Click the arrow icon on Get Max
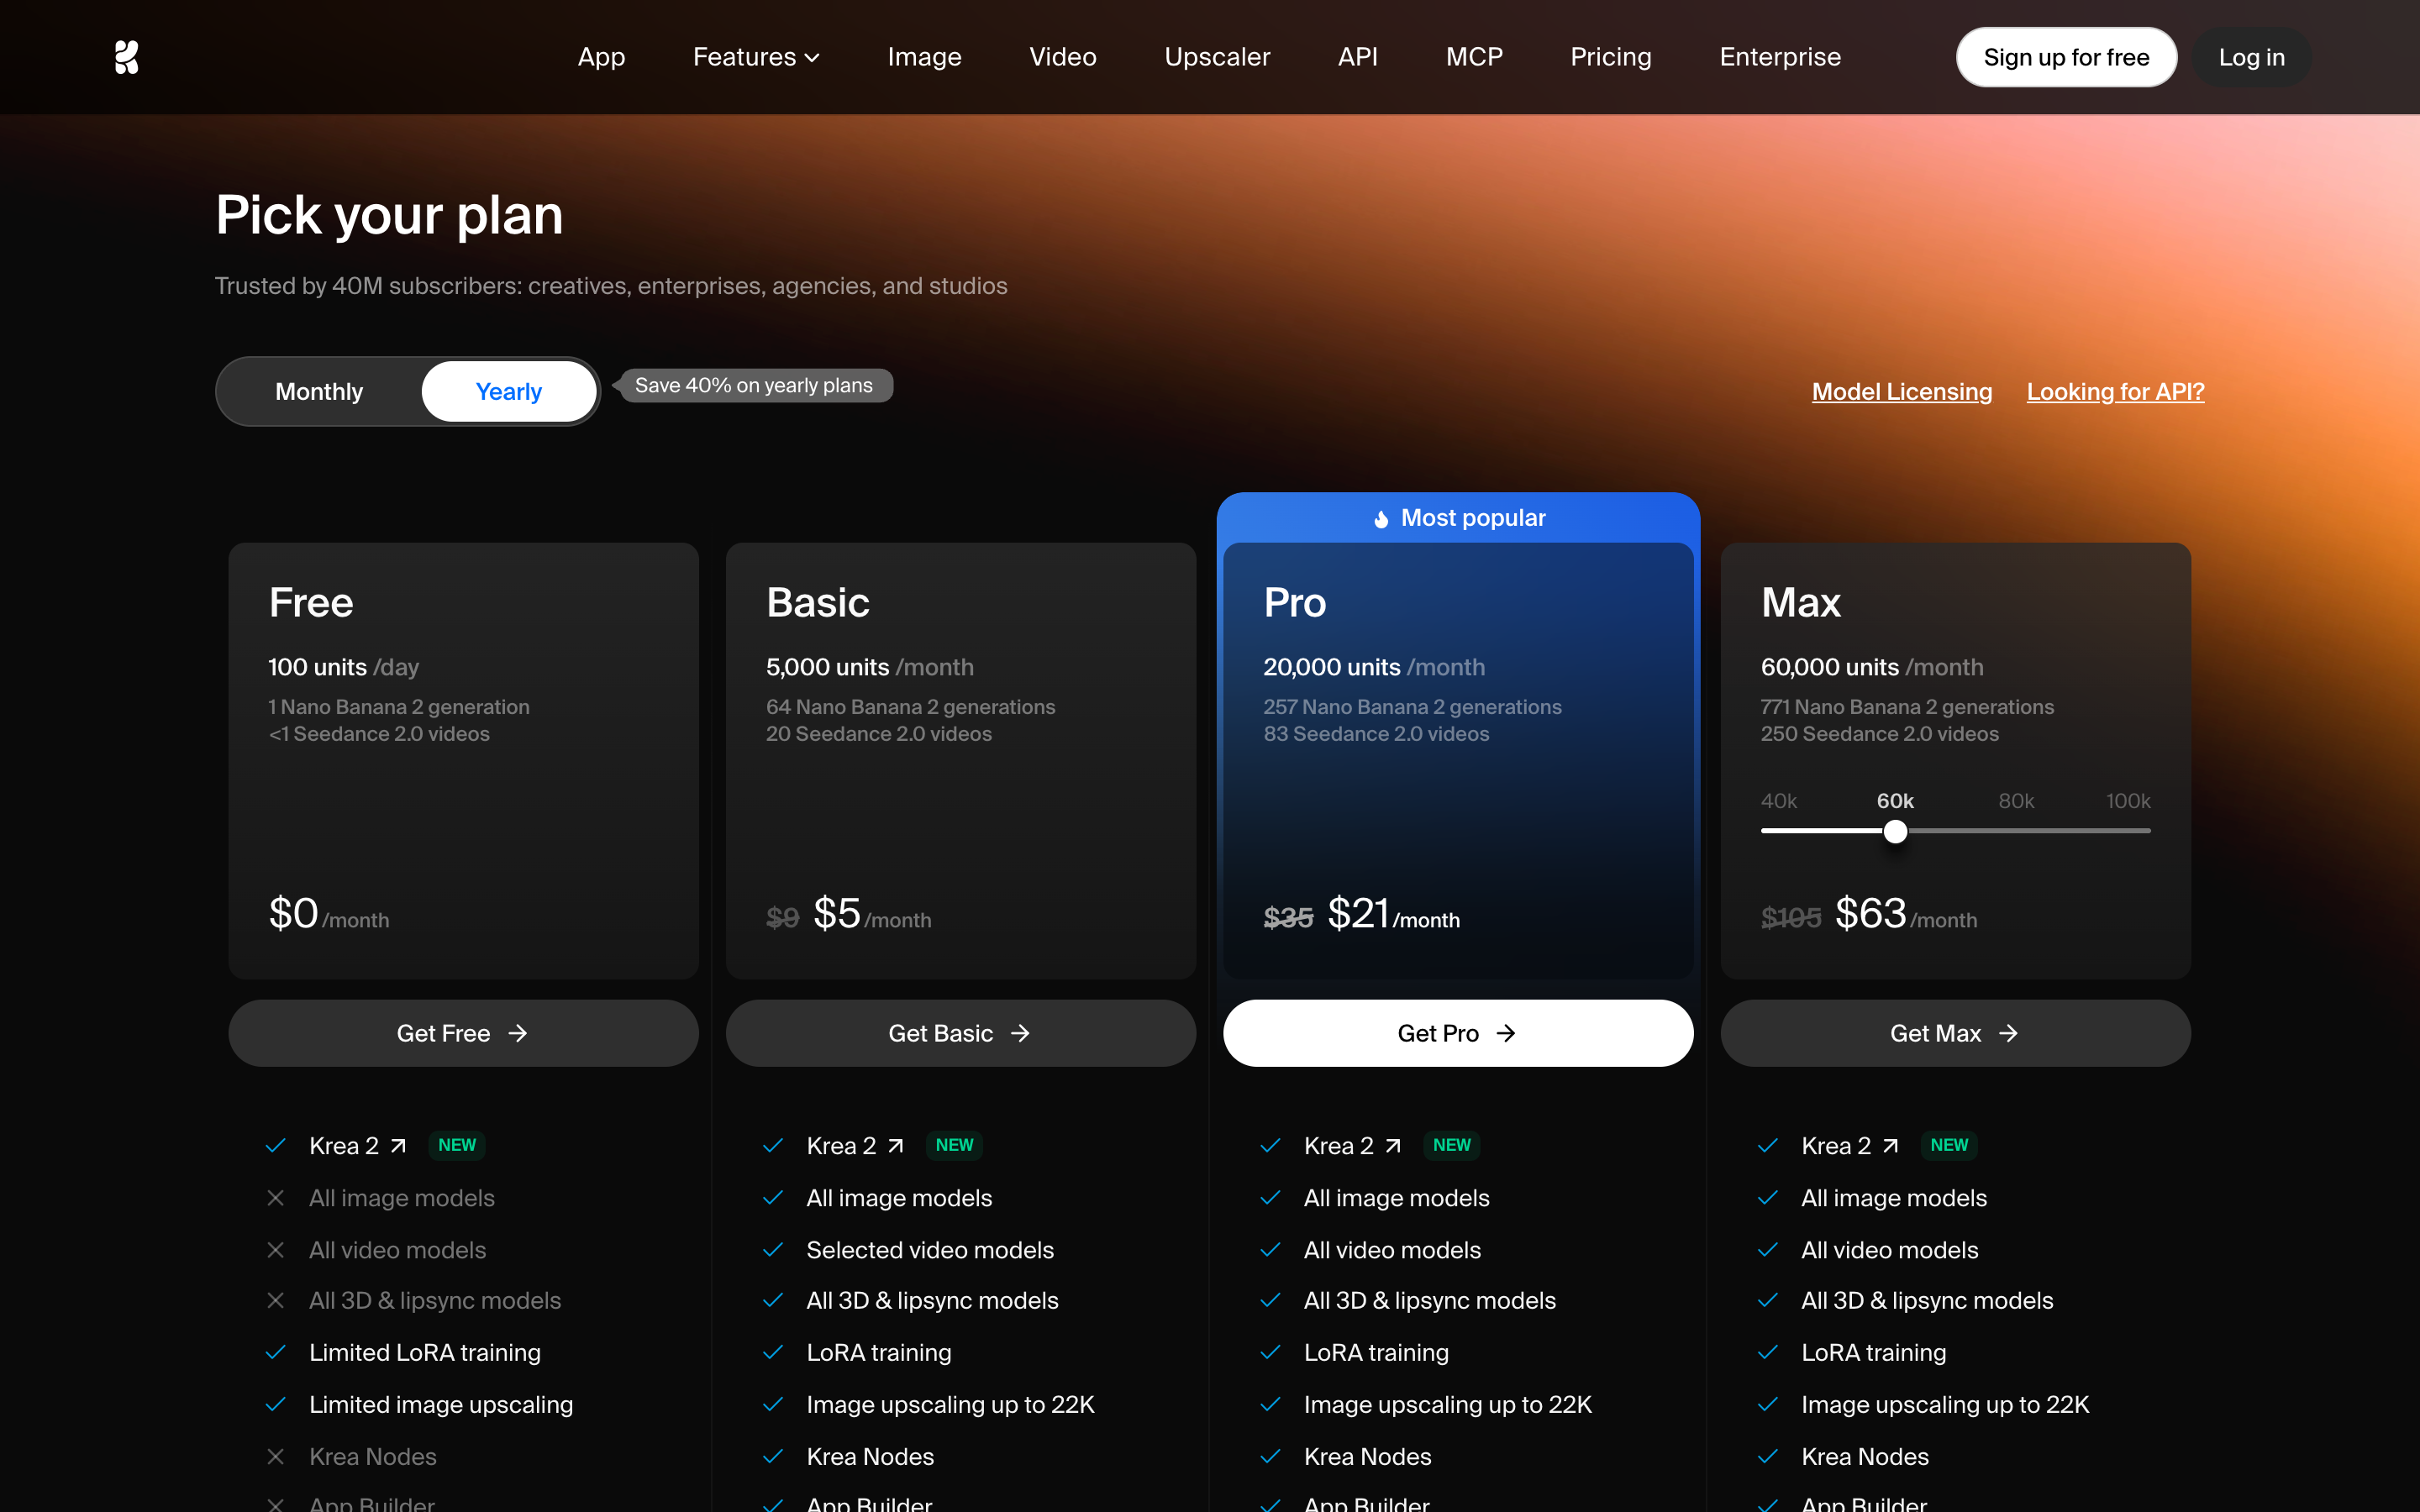 (2008, 1033)
